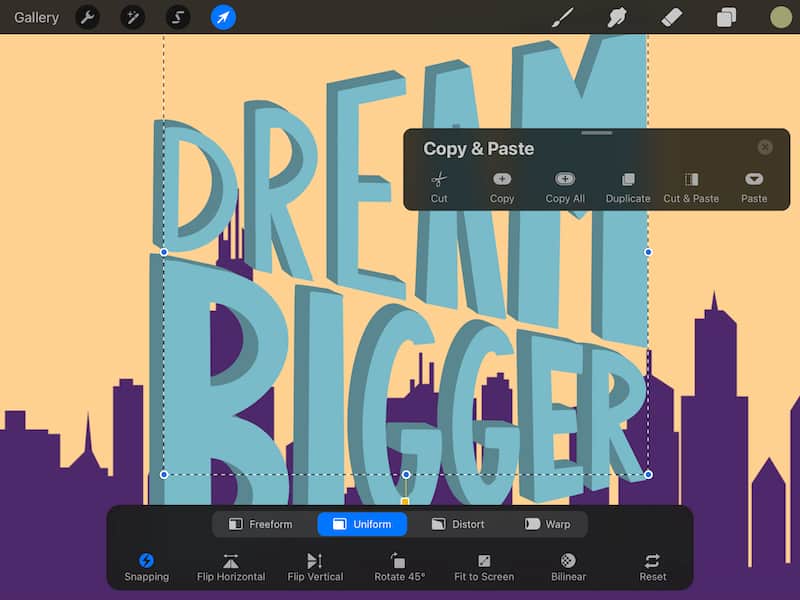Flip the selection vertically
The width and height of the screenshot is (800, 600).
click(315, 567)
